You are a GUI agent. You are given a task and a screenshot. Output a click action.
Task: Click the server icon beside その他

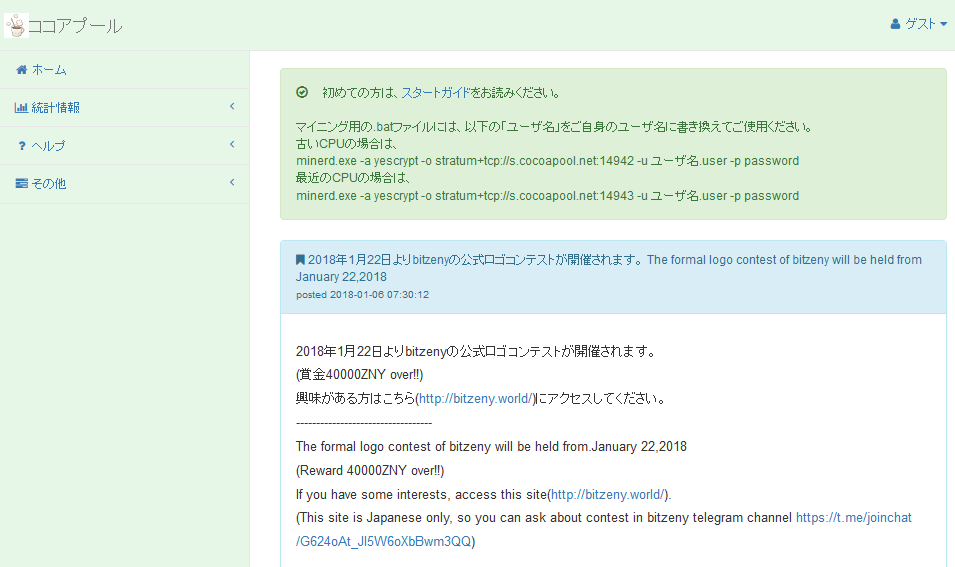21,183
